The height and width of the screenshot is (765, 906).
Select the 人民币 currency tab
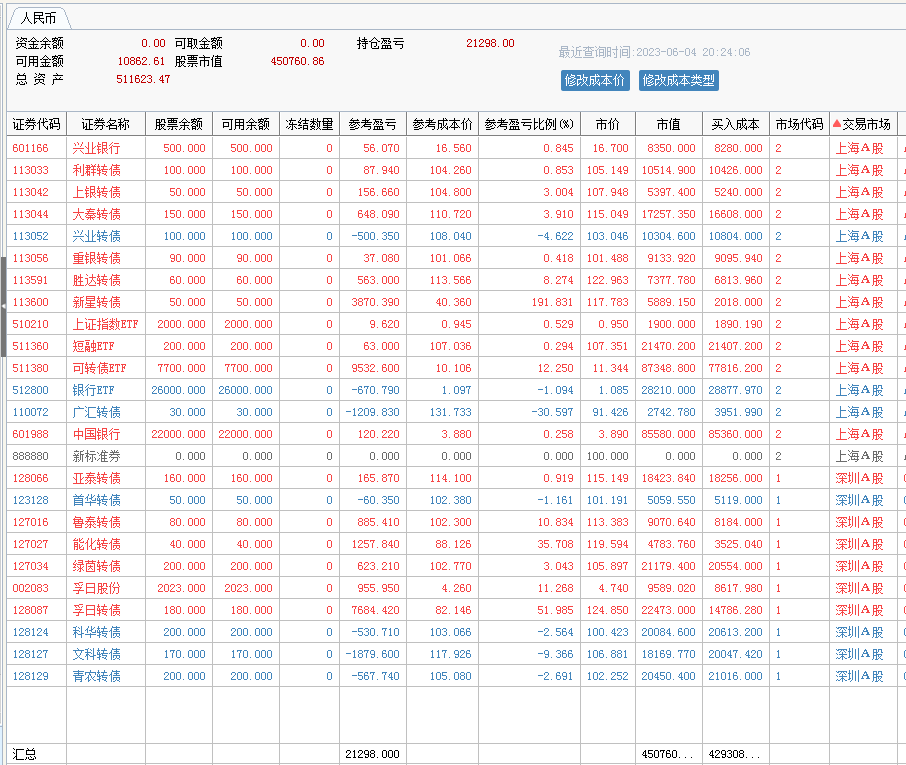point(39,18)
